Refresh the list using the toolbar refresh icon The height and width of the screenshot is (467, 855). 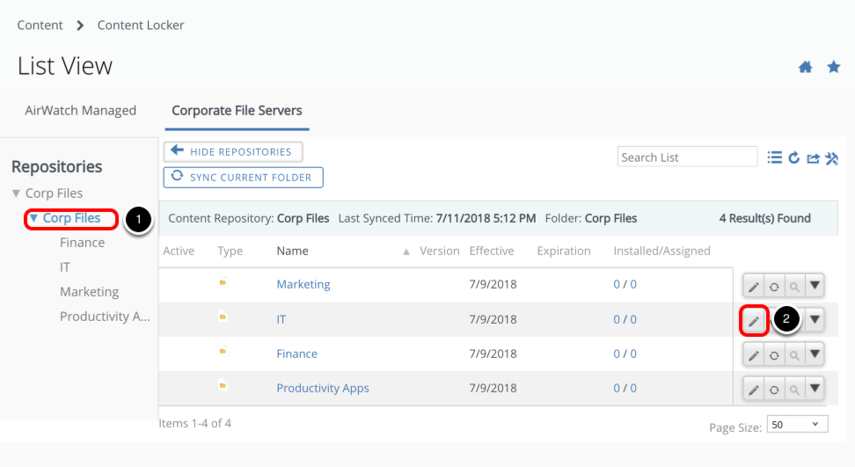click(794, 157)
